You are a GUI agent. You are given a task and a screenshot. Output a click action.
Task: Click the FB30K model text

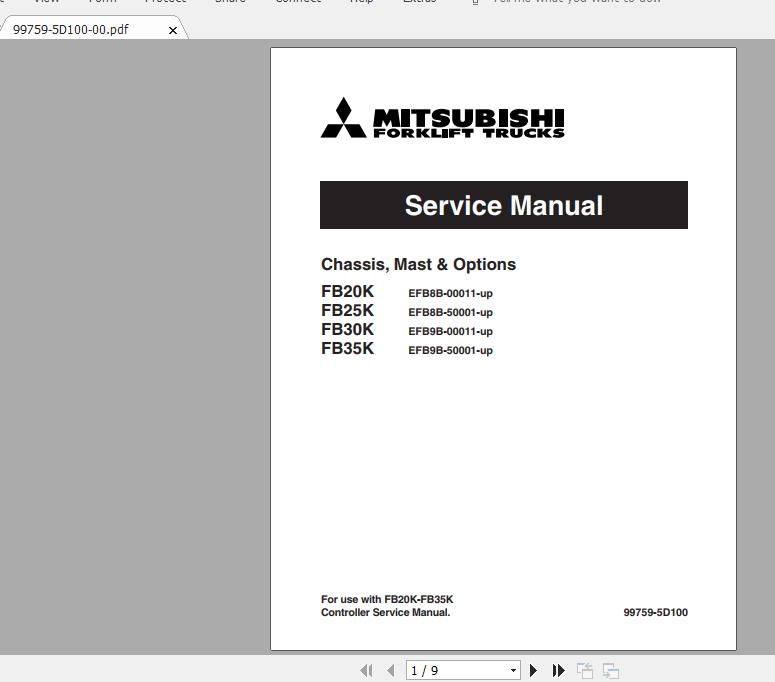347,329
